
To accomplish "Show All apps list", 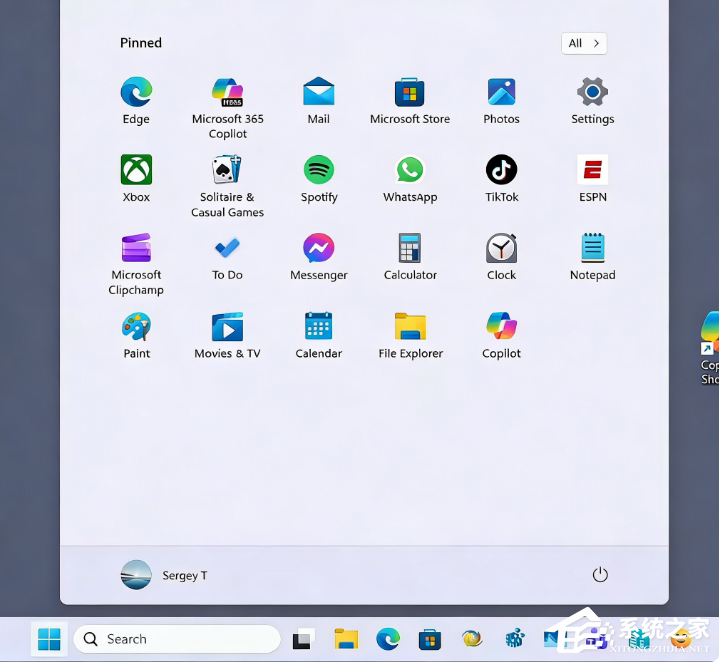I will (584, 43).
